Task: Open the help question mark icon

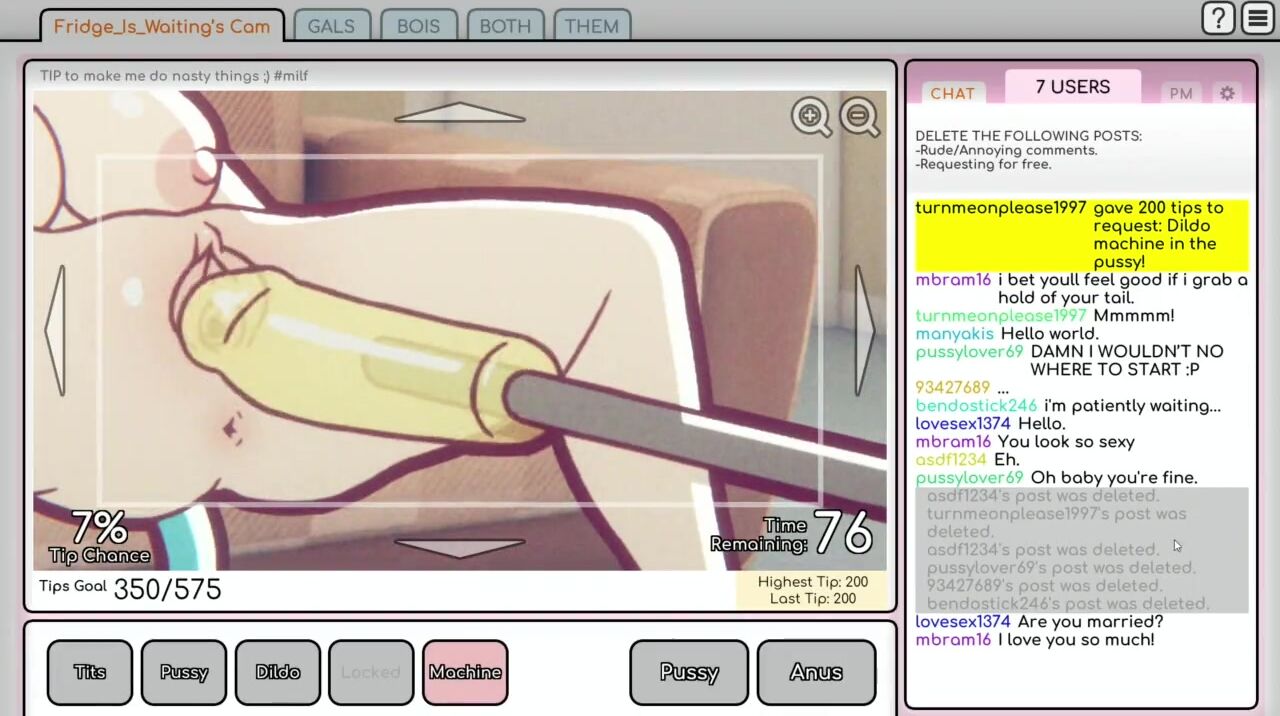Action: coord(1218,18)
